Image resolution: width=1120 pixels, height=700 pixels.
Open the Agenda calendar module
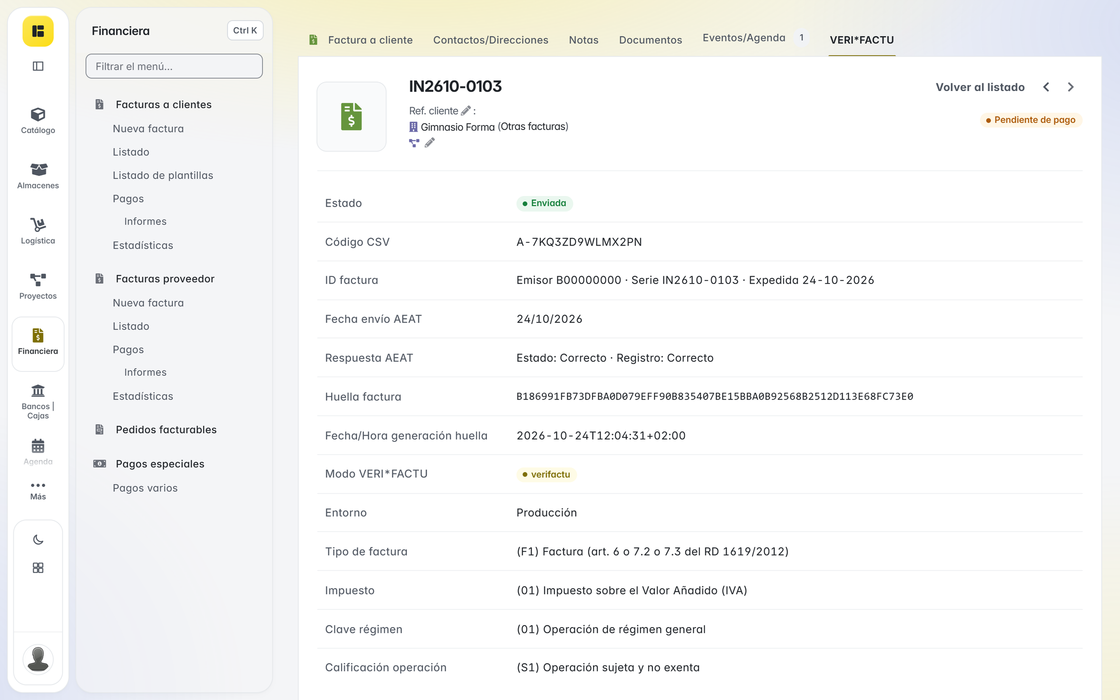click(x=38, y=451)
